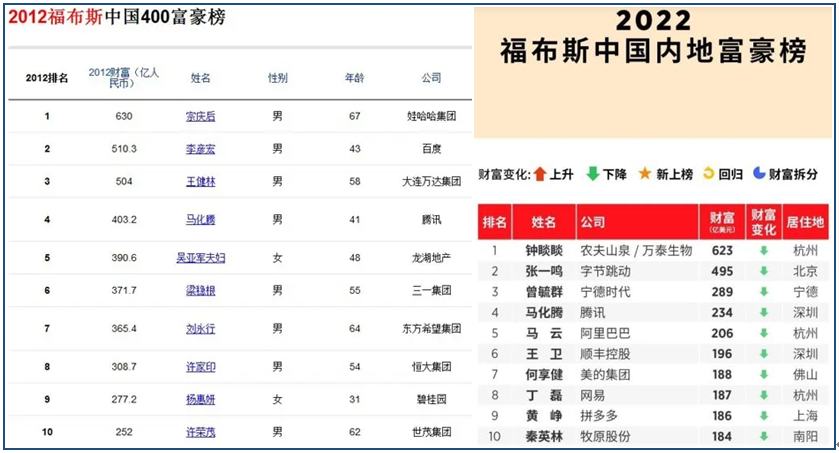Image resolution: width=839 pixels, height=453 pixels.
Task: Click the 2012排名 column header
Action: pyautogui.click(x=47, y=78)
